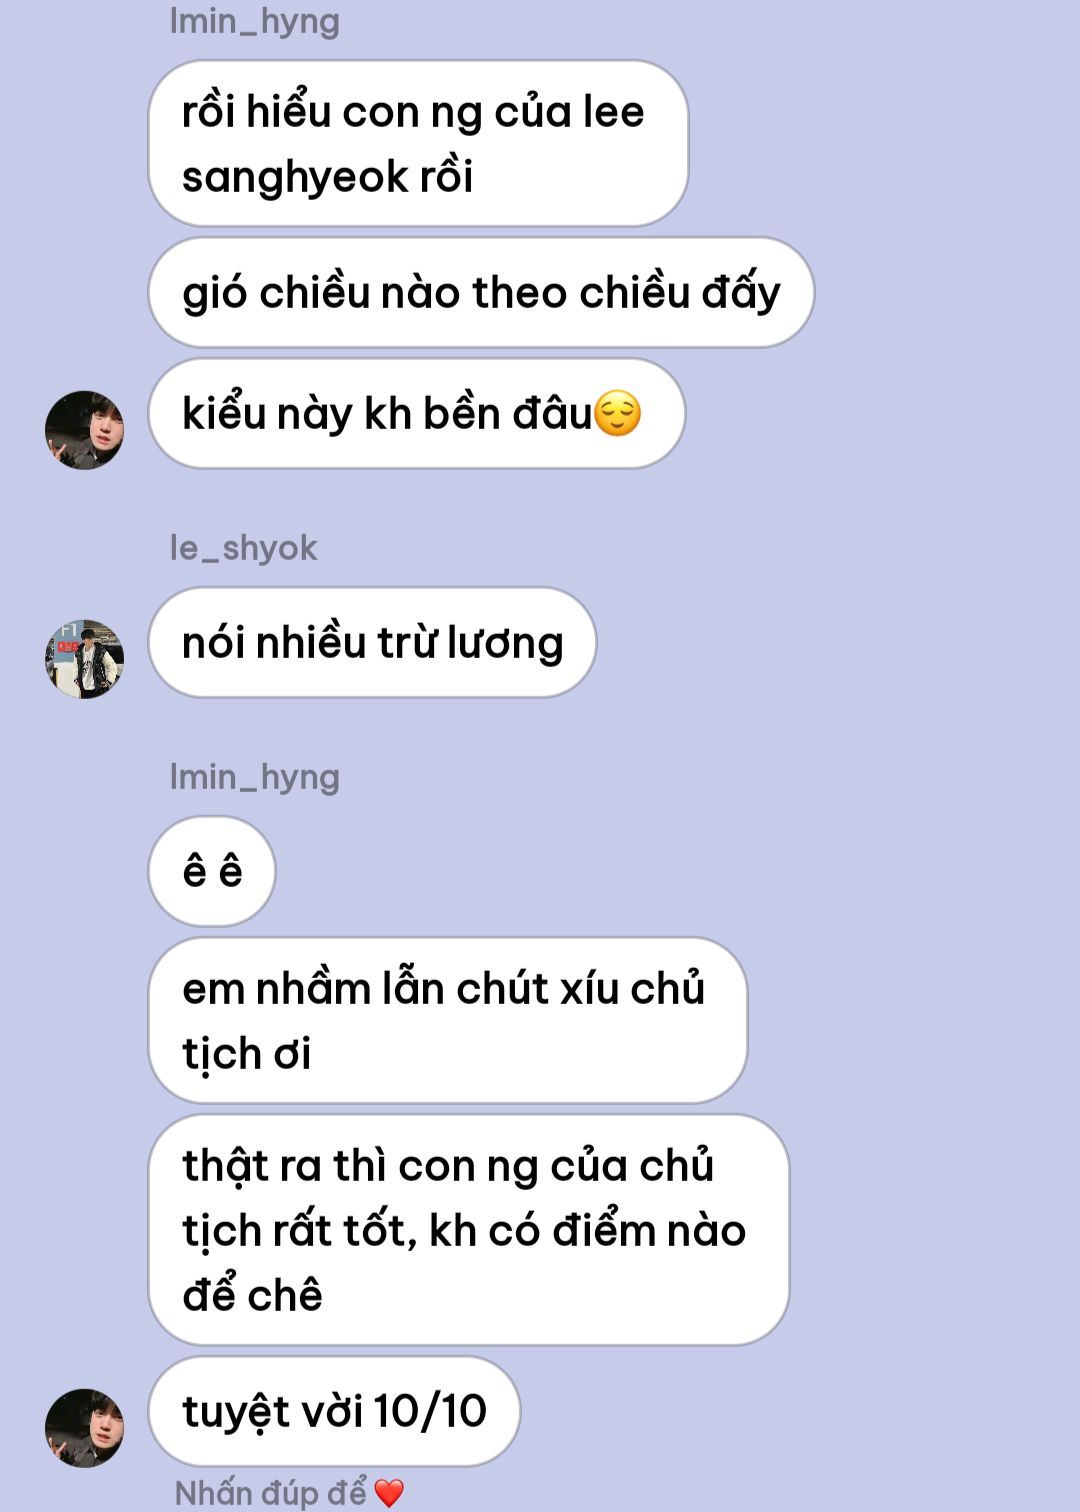Select message "kiểu này kh bền đâu"
The height and width of the screenshot is (1512, 1080).
[416, 413]
